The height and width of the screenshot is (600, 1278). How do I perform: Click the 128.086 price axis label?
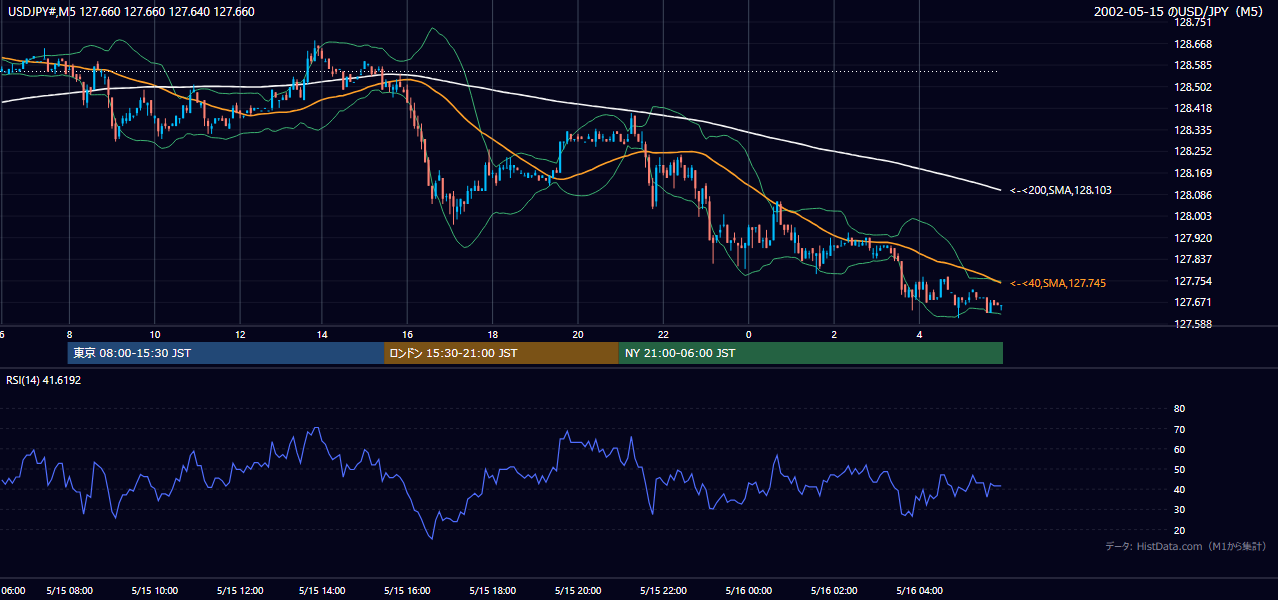1193,195
